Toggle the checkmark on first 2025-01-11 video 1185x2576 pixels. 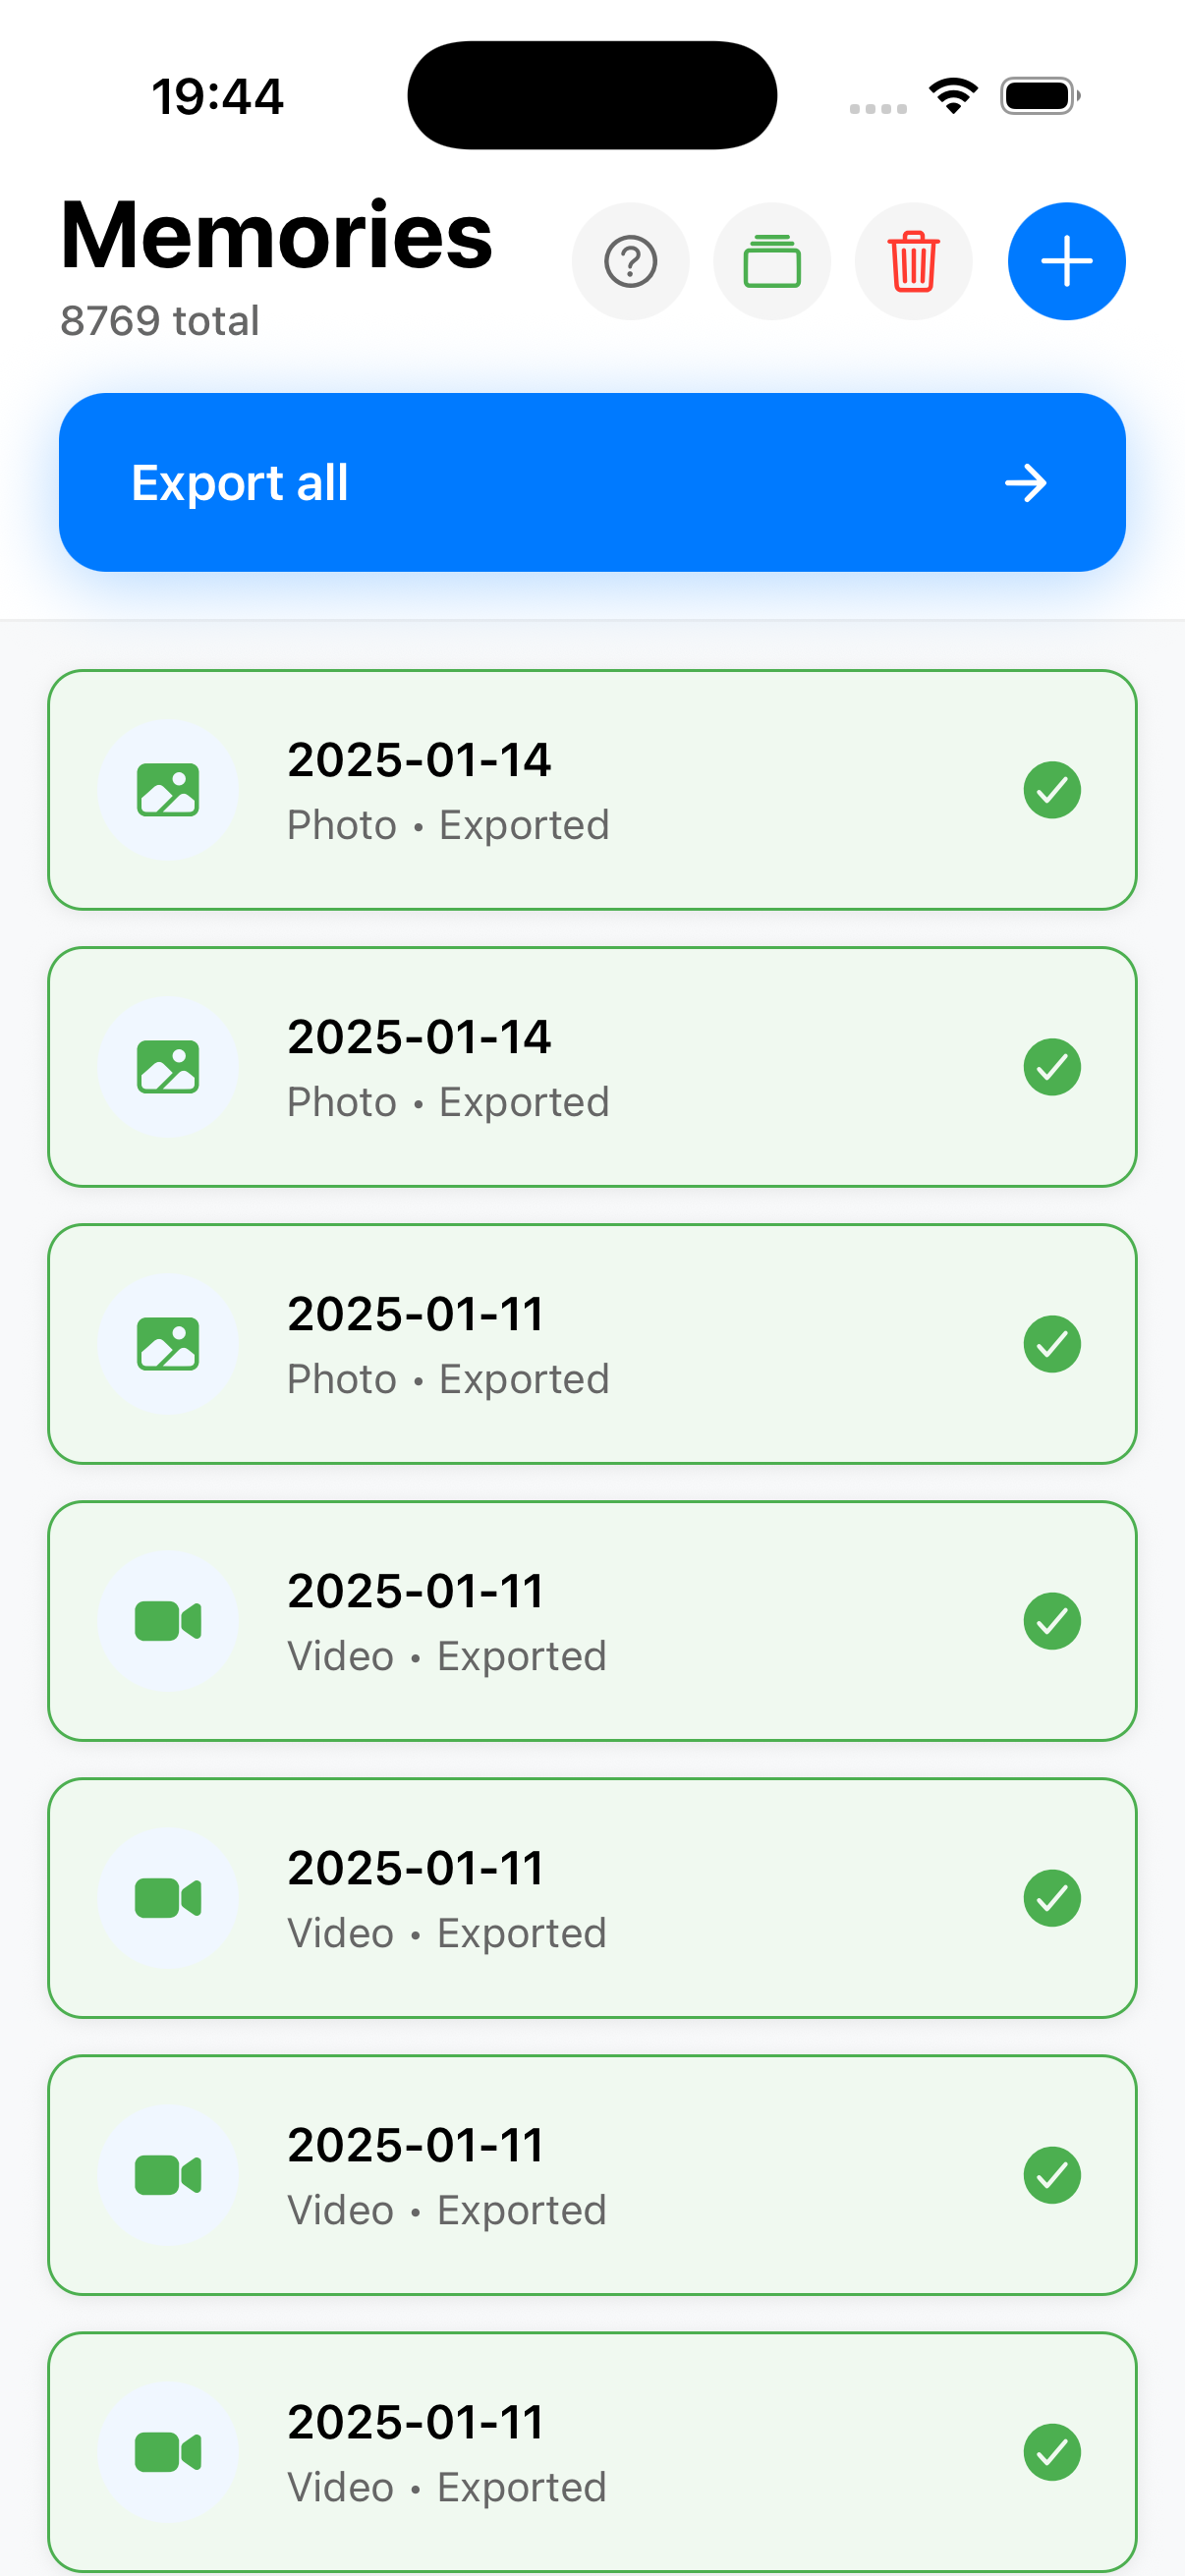pyautogui.click(x=1052, y=1621)
